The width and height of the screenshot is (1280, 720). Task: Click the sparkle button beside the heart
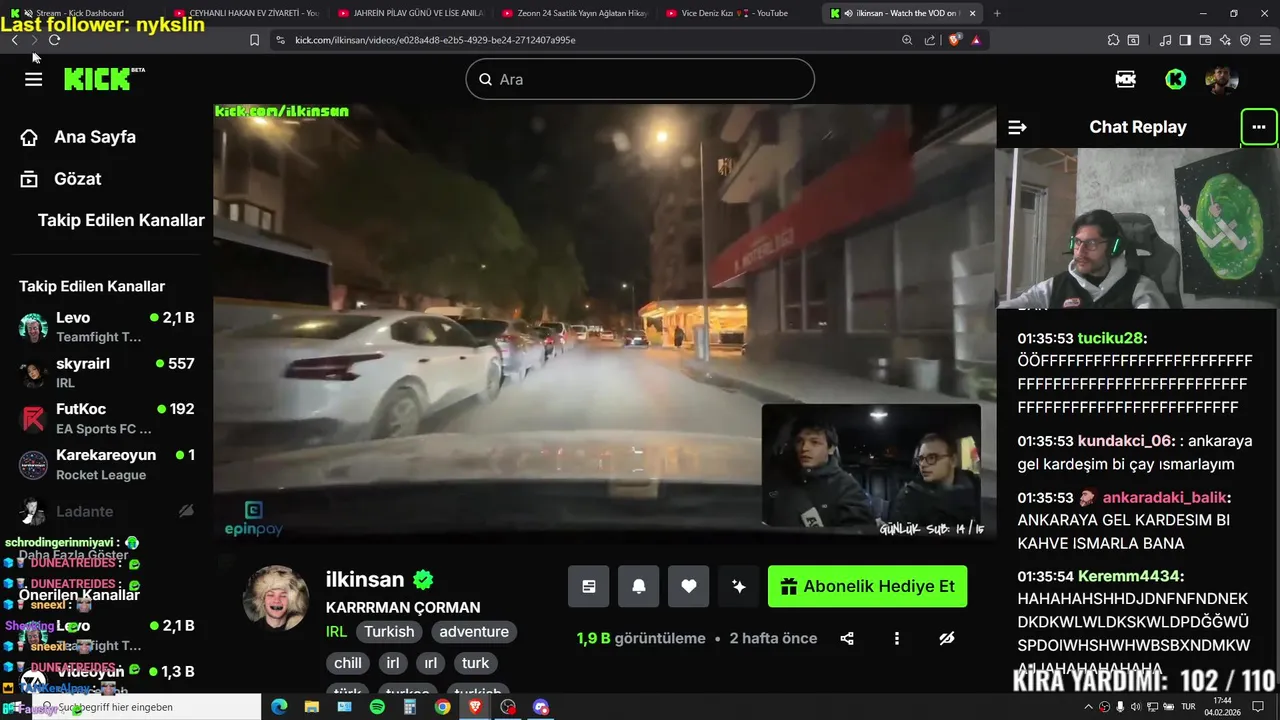[x=739, y=586]
